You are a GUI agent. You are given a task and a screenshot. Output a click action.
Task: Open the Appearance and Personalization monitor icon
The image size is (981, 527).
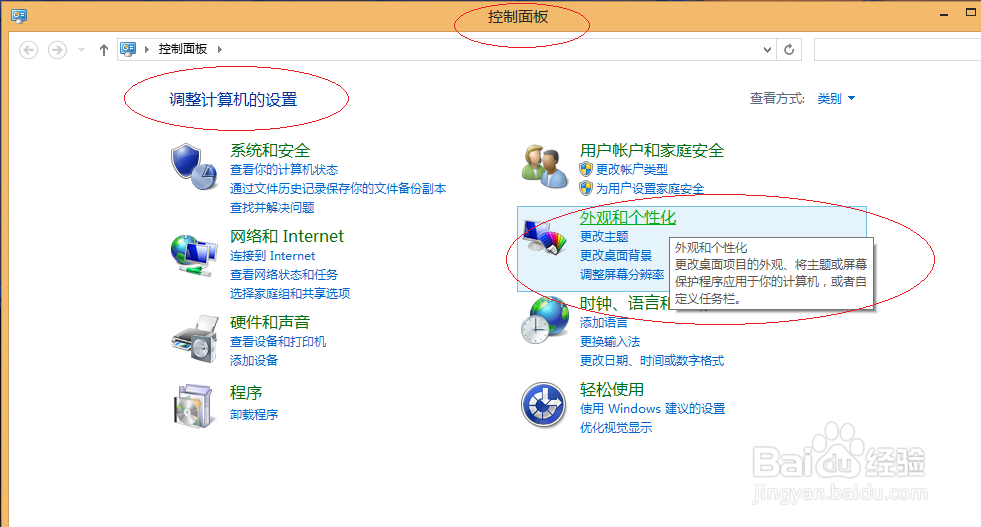[x=544, y=237]
